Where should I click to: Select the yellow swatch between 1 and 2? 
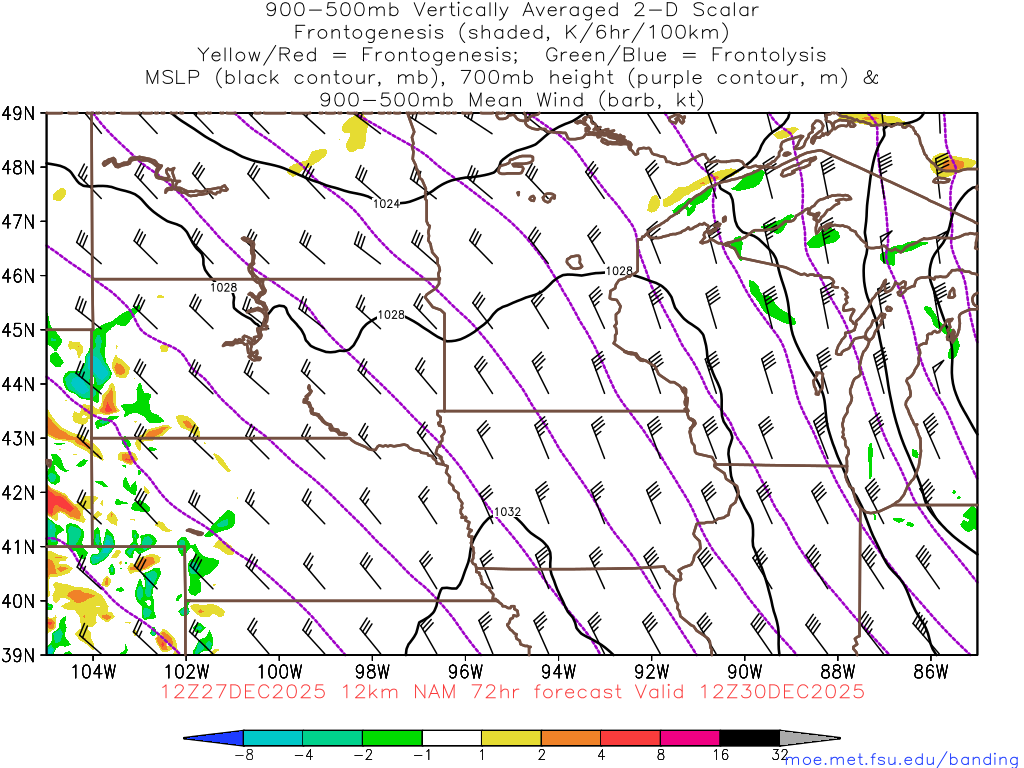pos(512,738)
